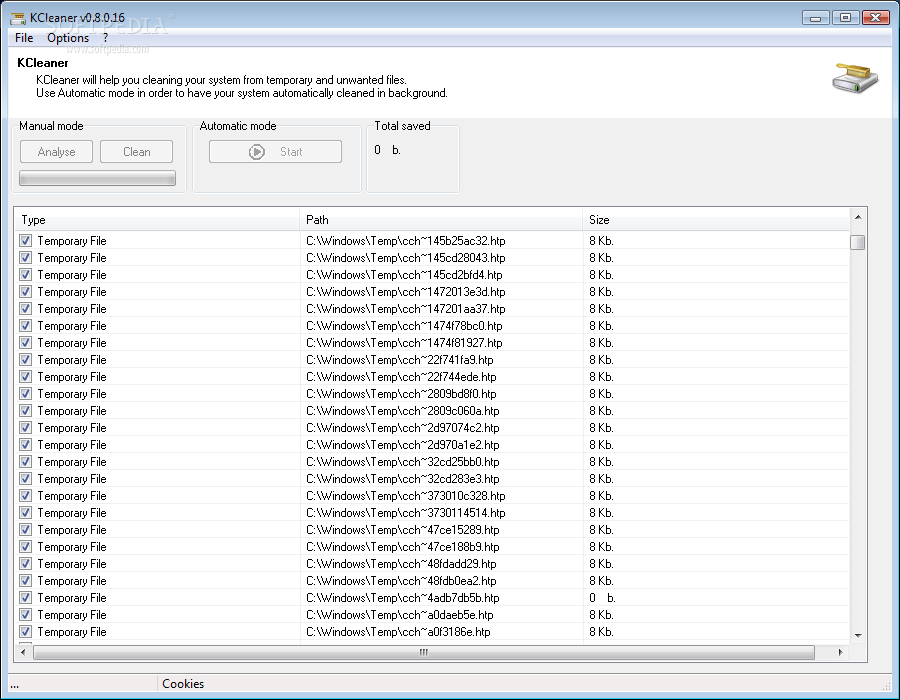Open the Options menu
900x700 pixels.
(x=68, y=38)
